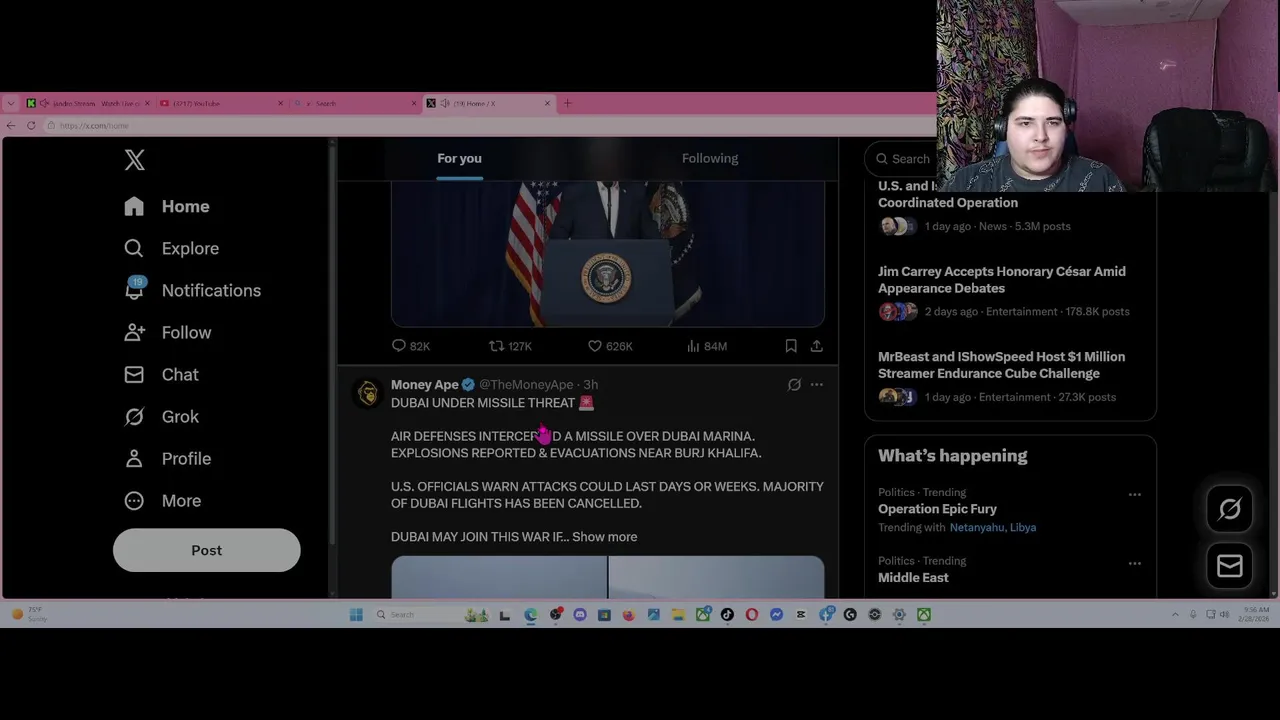This screenshot has height=720, width=1280.
Task: Open Firefox from the taskbar
Action: click(629, 615)
